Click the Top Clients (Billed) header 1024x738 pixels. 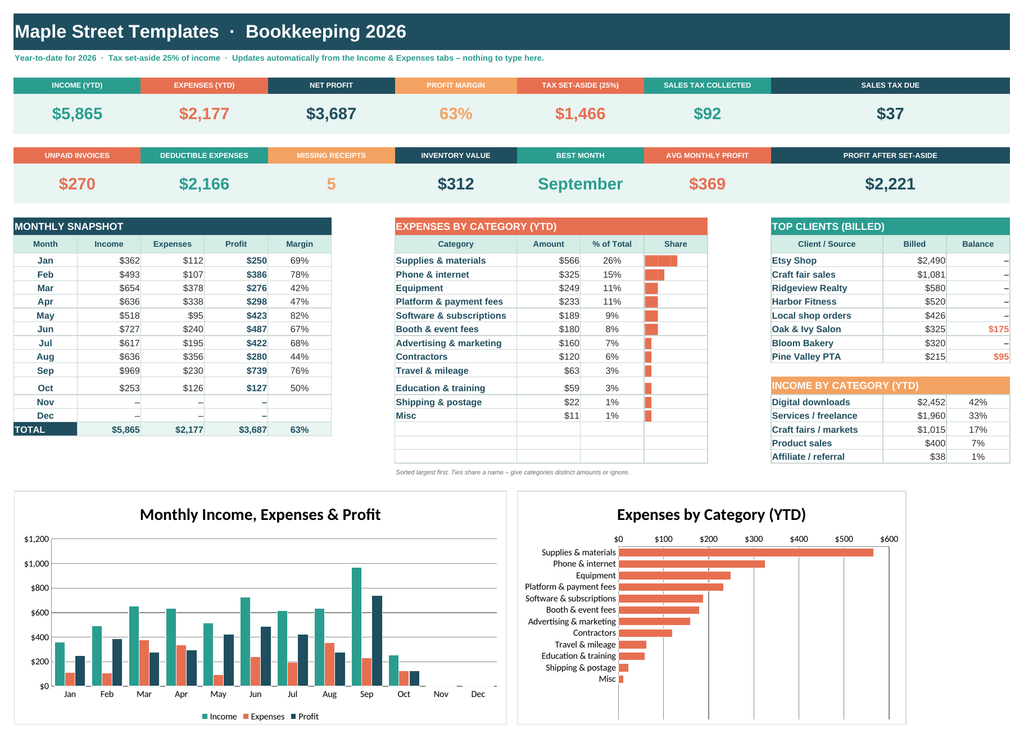click(x=890, y=227)
